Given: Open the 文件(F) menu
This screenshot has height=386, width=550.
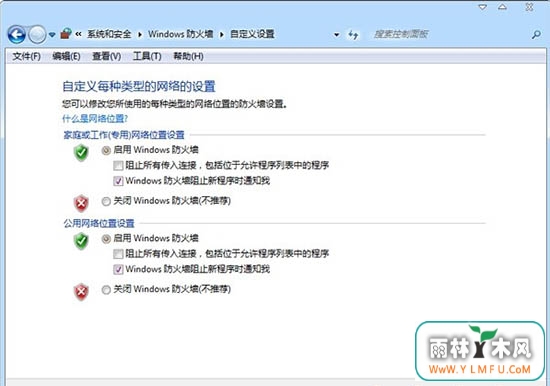Looking at the screenshot, I should point(27,56).
